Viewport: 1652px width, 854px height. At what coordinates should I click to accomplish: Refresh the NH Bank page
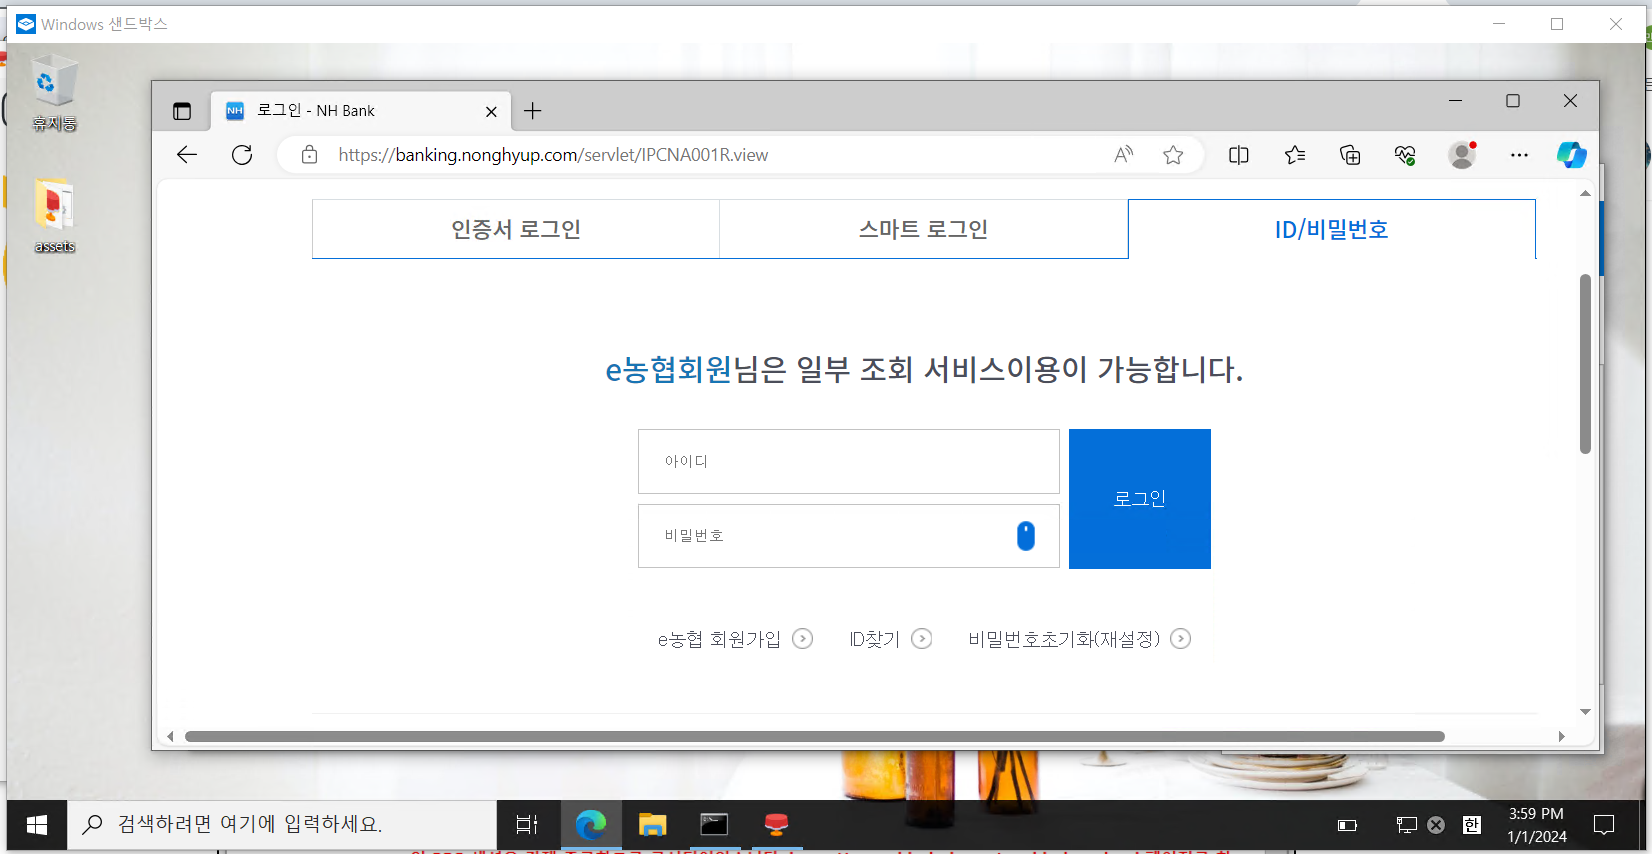click(x=242, y=155)
